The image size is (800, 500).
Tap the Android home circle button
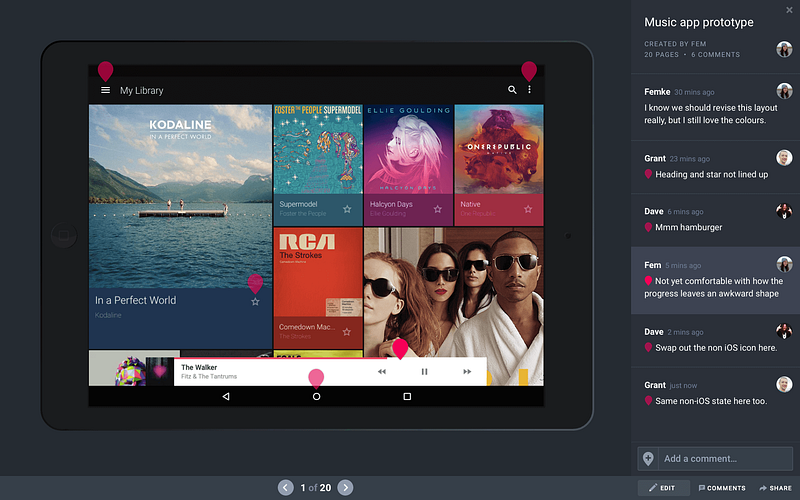[x=316, y=396]
